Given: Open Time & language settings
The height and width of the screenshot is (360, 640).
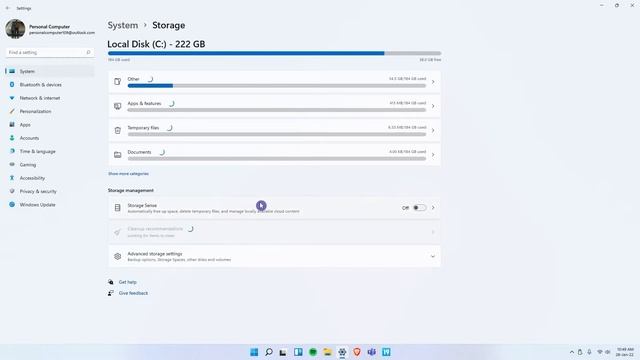Looking at the screenshot, I should [49, 151].
